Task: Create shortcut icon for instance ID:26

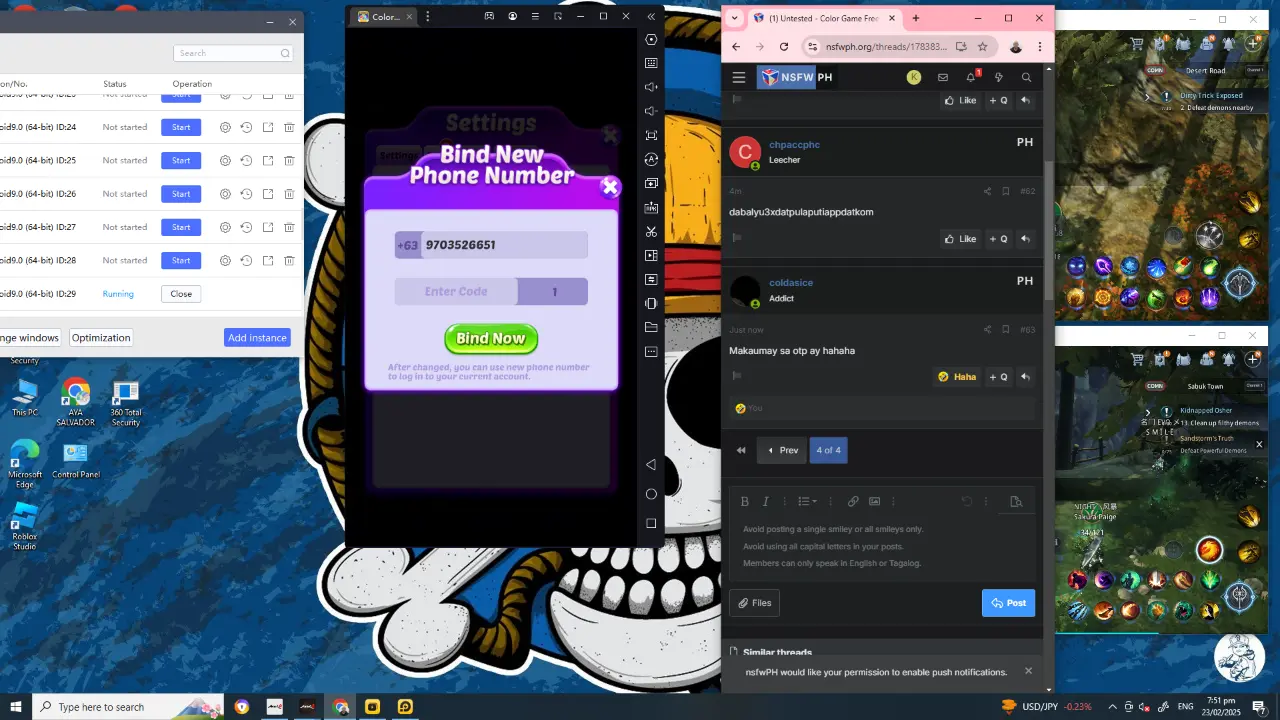Action: (x=268, y=194)
